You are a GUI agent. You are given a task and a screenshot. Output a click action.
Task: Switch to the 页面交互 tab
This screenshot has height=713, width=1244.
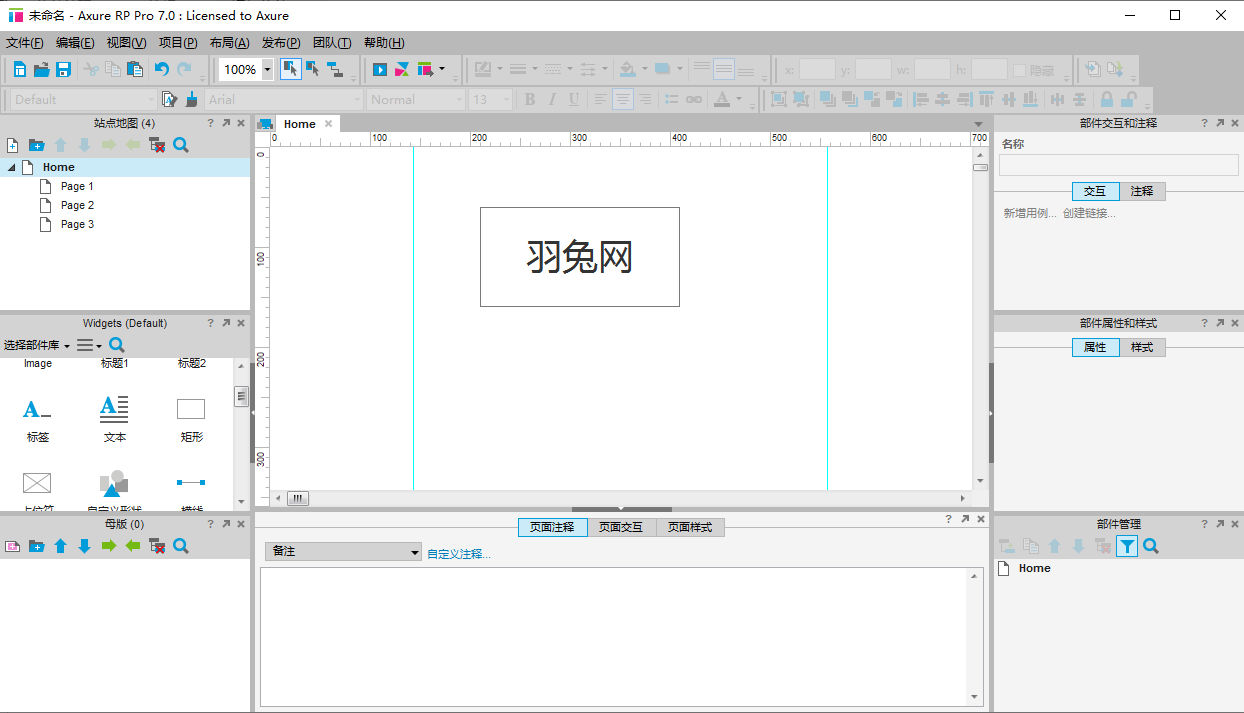pos(621,527)
